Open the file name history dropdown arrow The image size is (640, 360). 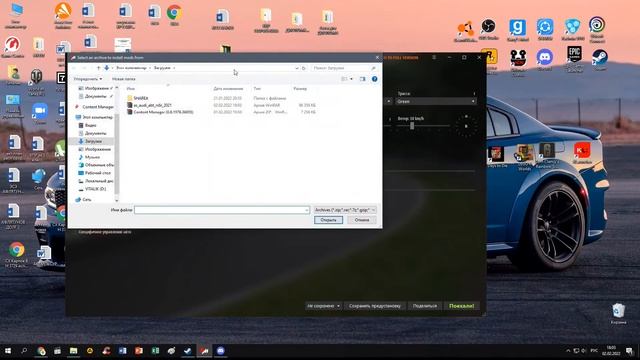307,210
